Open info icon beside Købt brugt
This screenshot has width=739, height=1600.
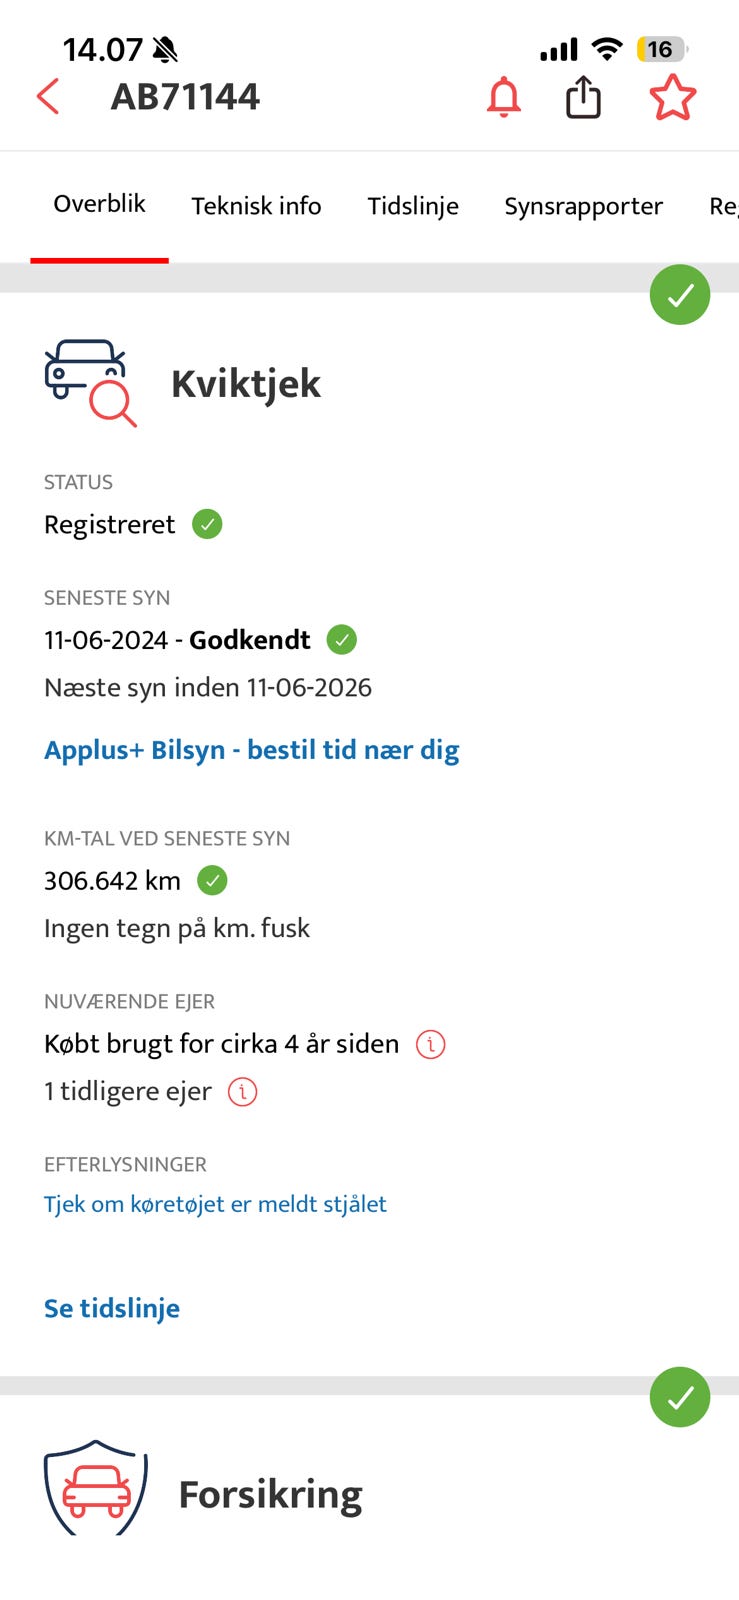coord(430,1044)
